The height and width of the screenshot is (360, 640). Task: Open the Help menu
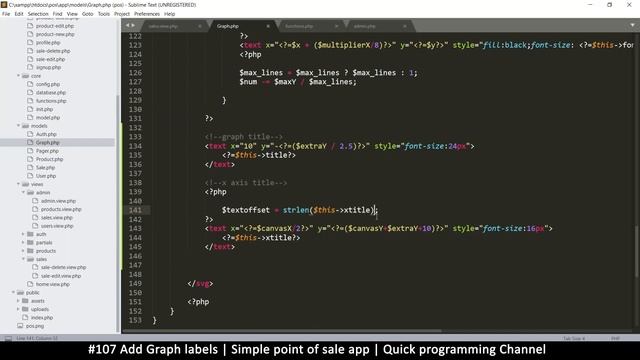(x=169, y=14)
